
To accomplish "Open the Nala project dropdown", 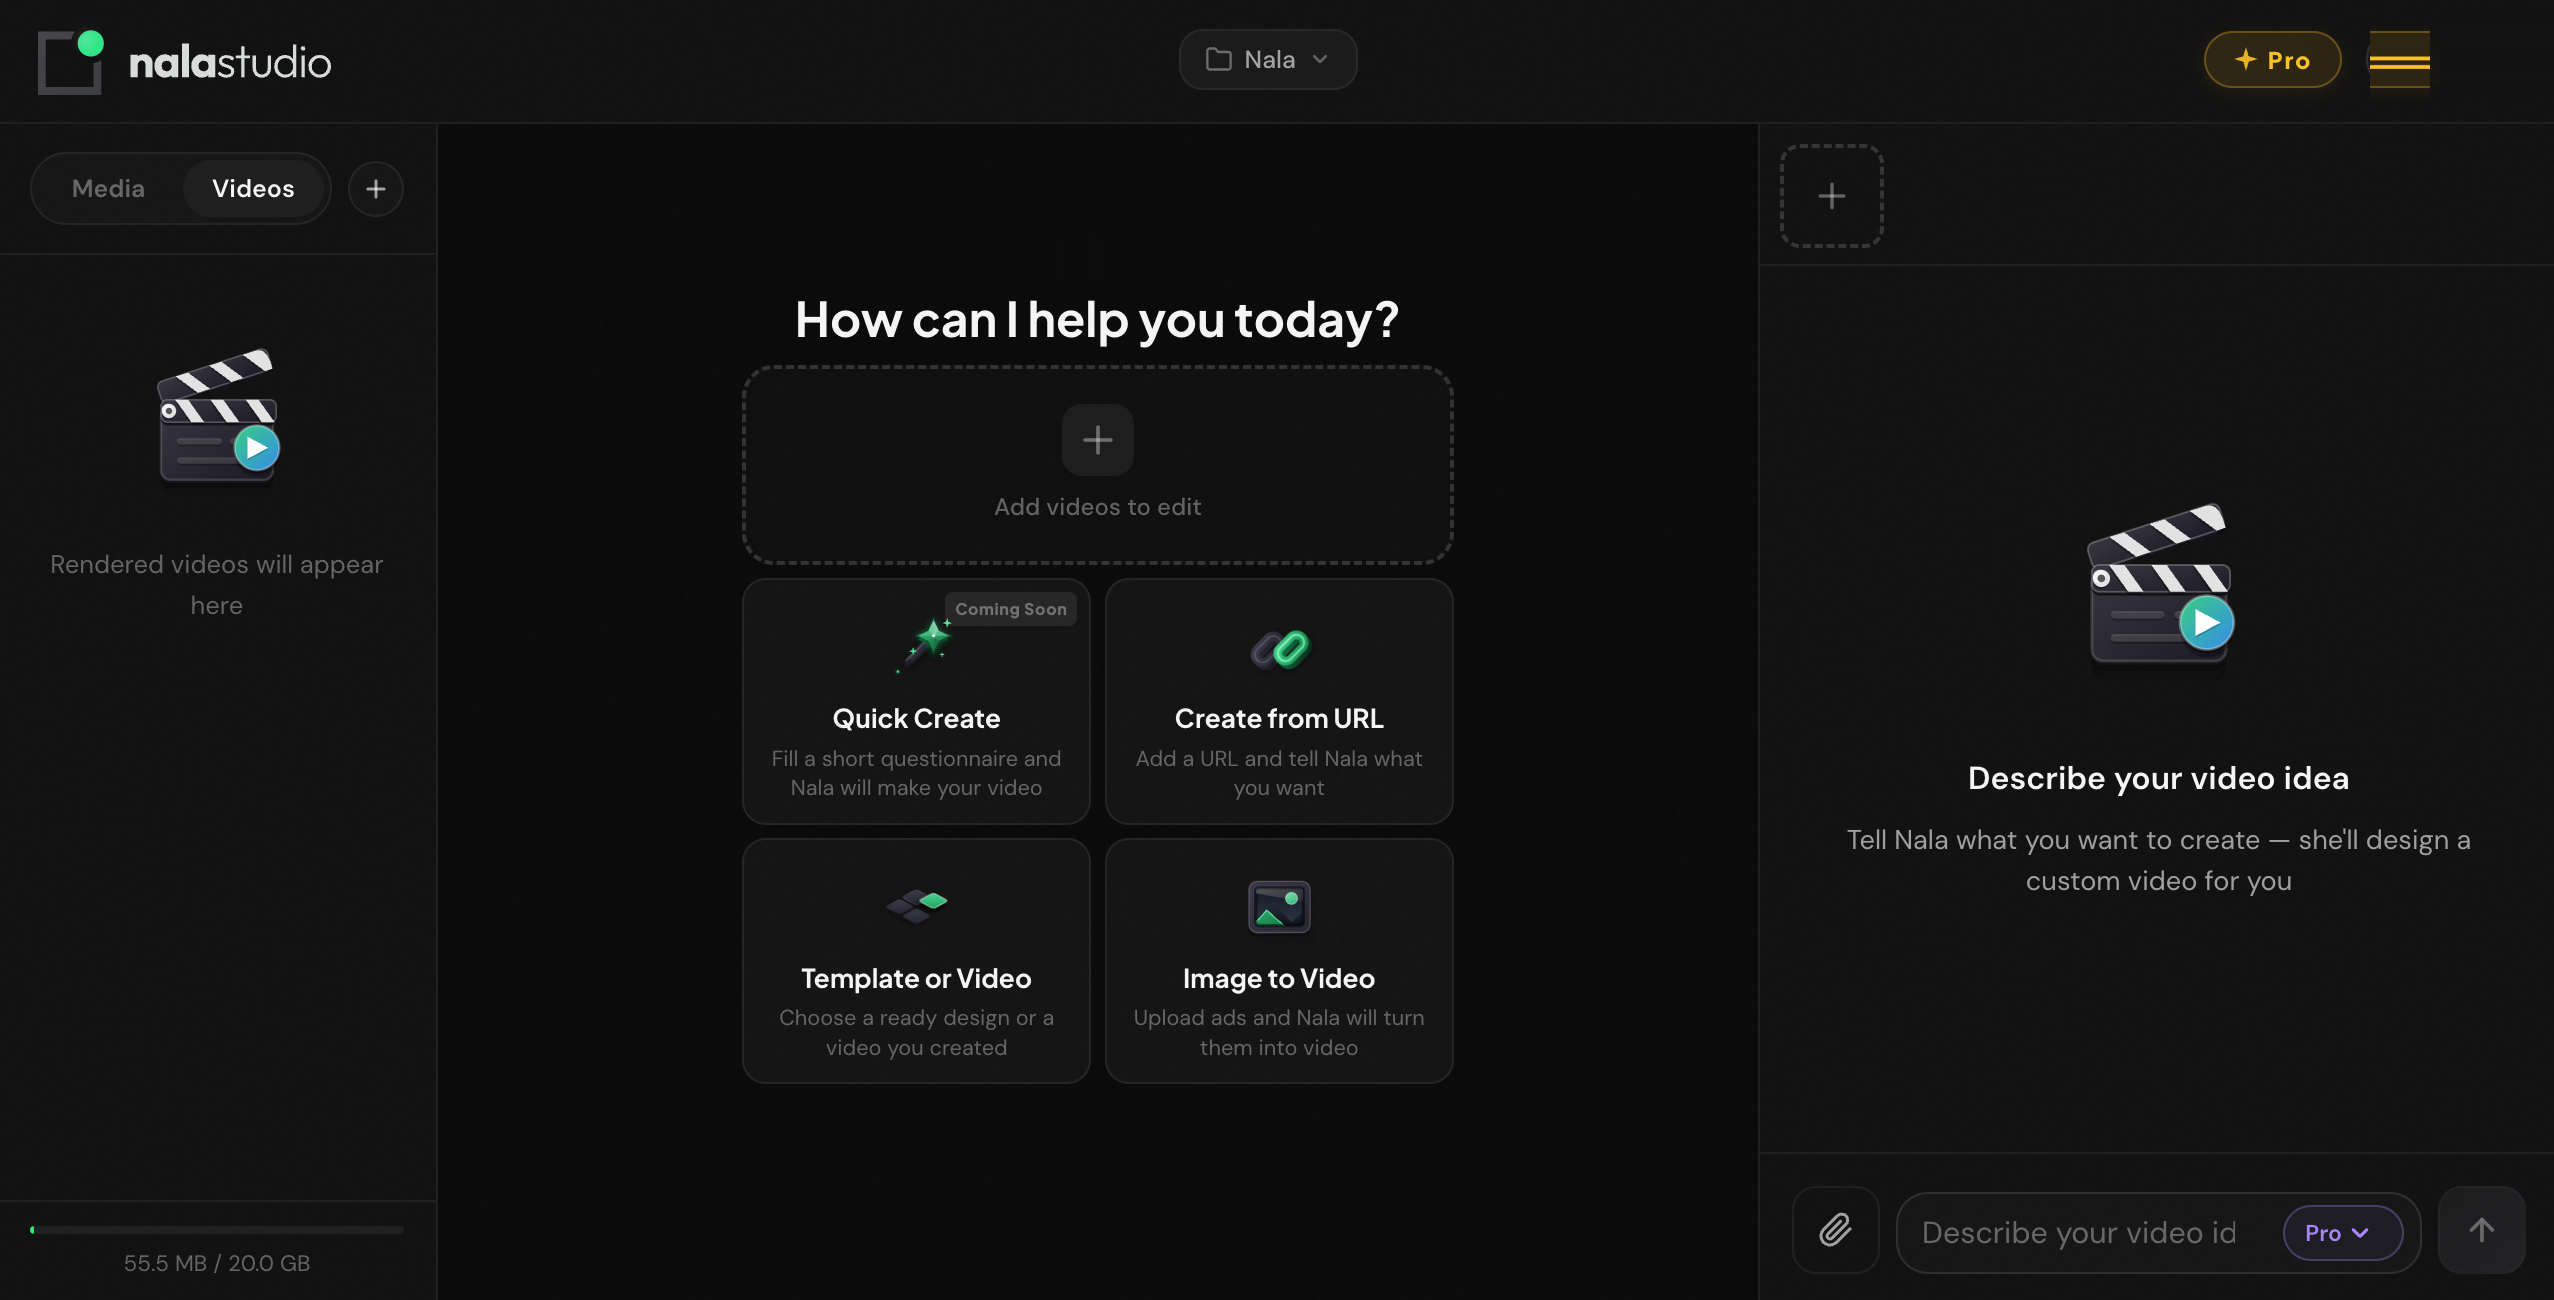I will (x=1266, y=59).
